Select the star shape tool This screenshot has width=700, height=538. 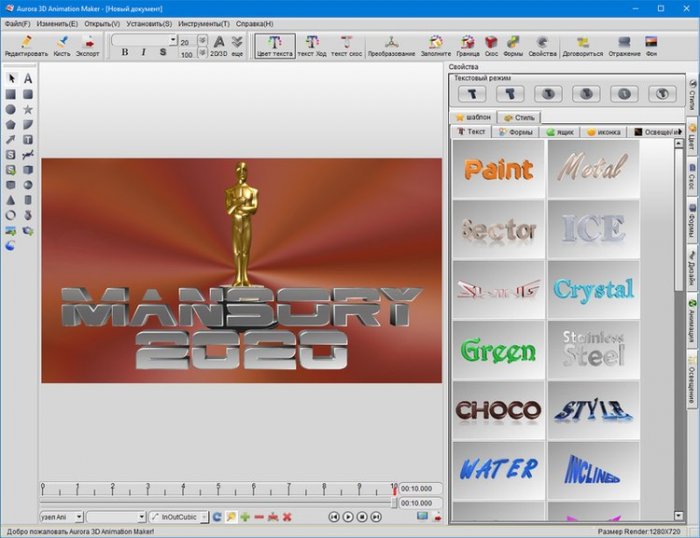28,109
